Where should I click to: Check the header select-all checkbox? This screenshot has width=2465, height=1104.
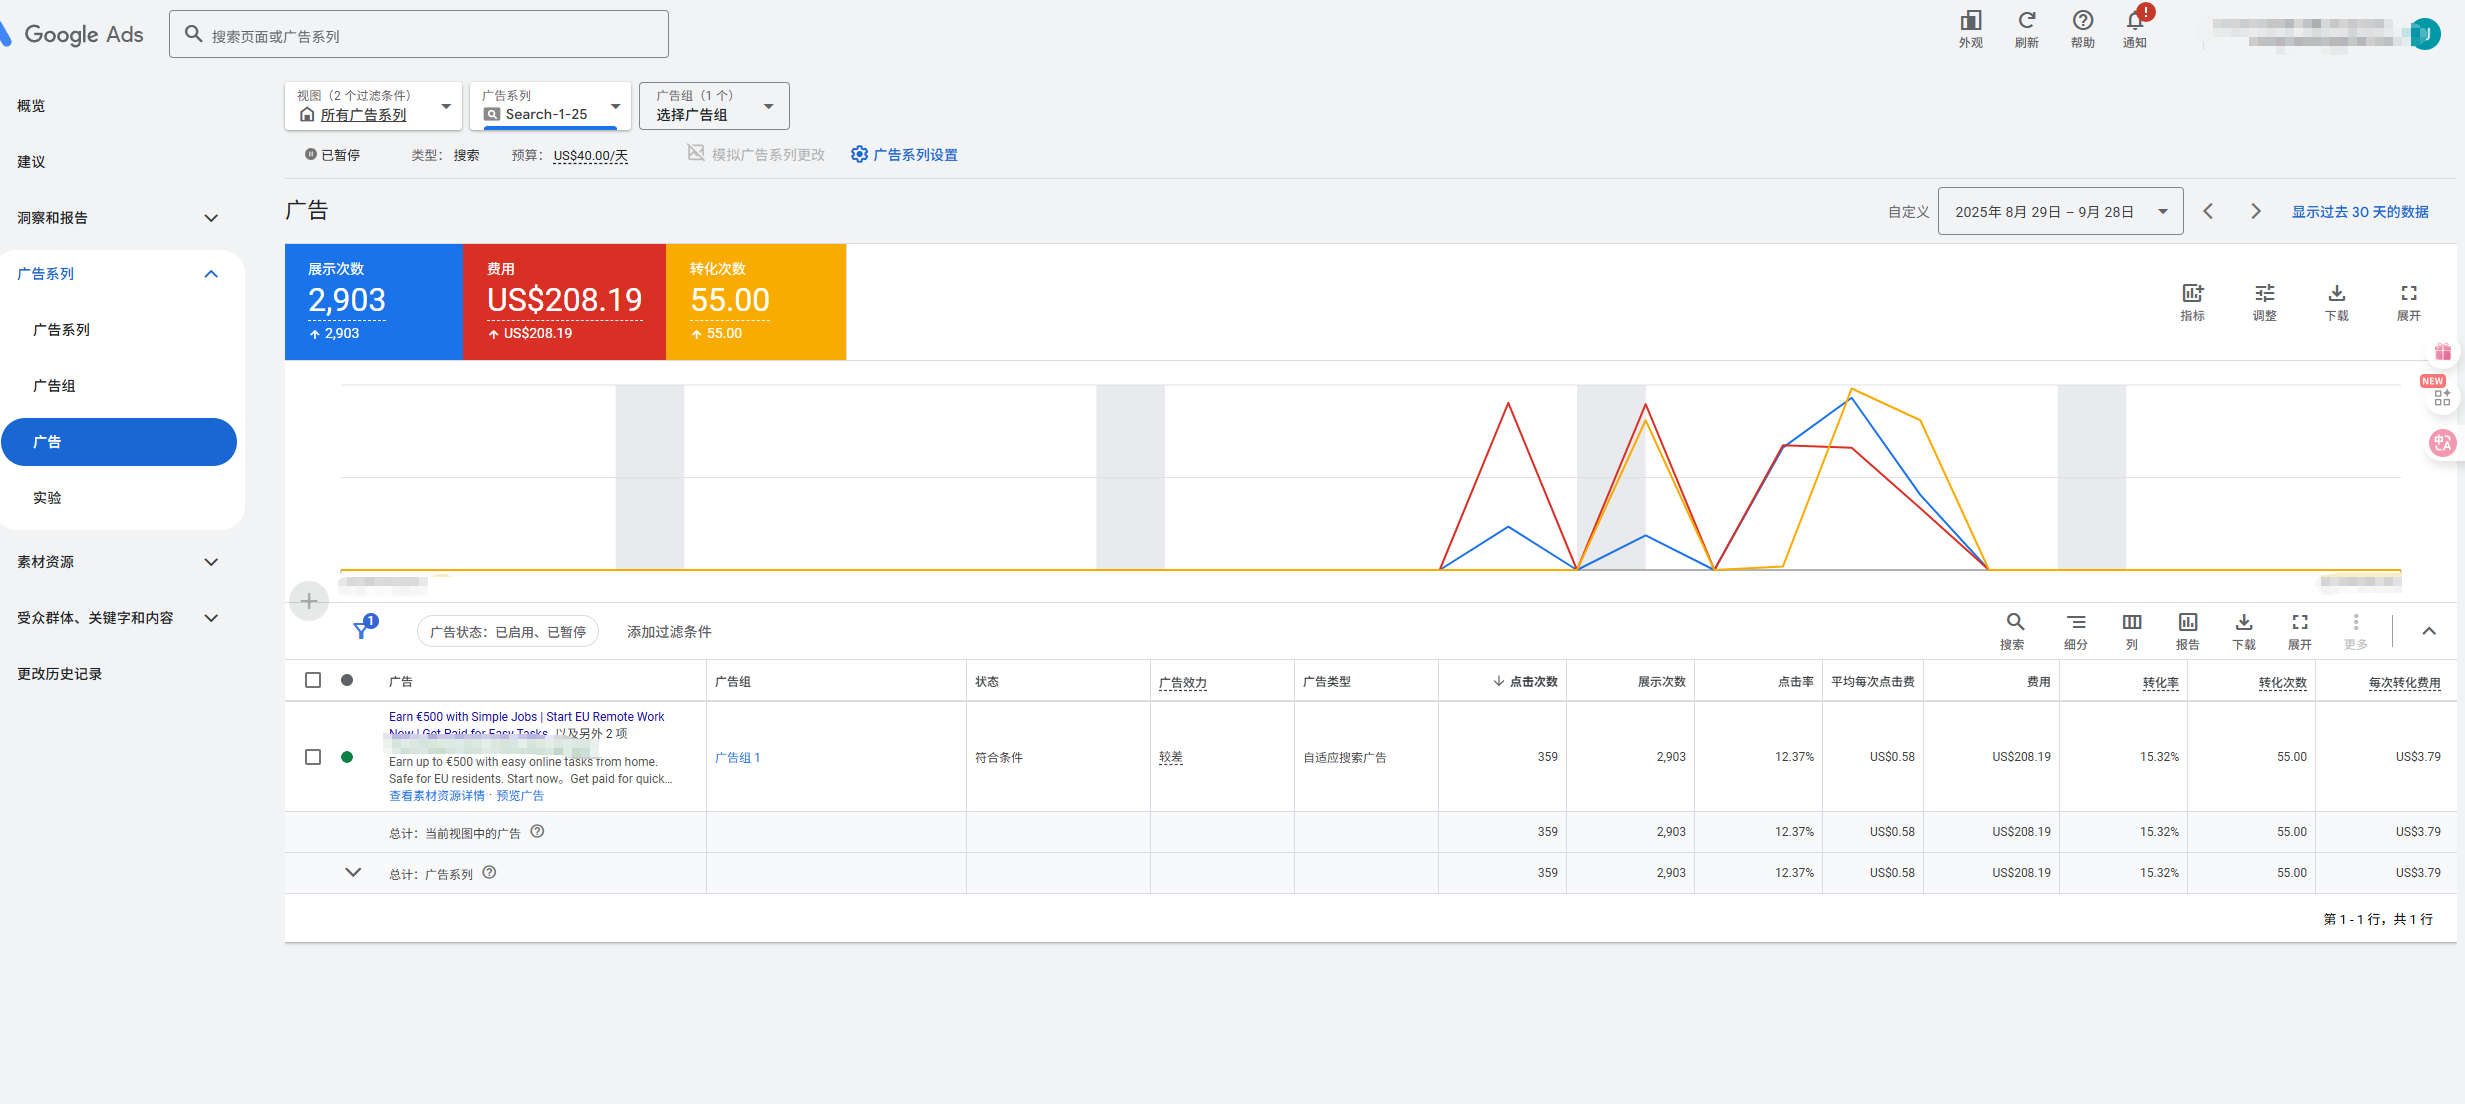[x=313, y=680]
